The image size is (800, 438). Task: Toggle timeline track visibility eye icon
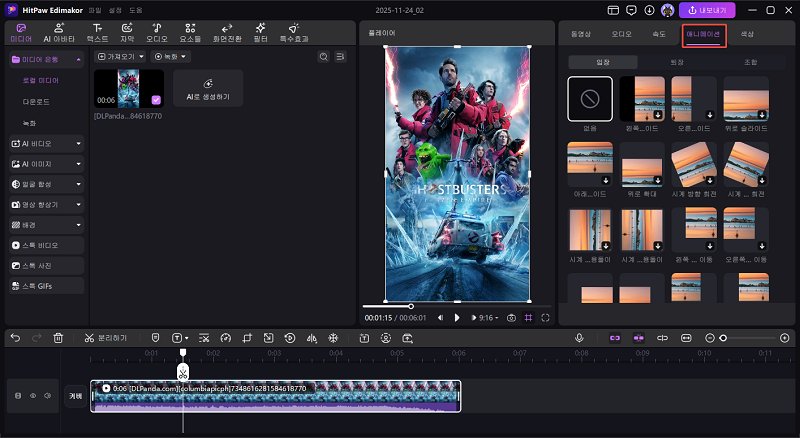coord(31,396)
